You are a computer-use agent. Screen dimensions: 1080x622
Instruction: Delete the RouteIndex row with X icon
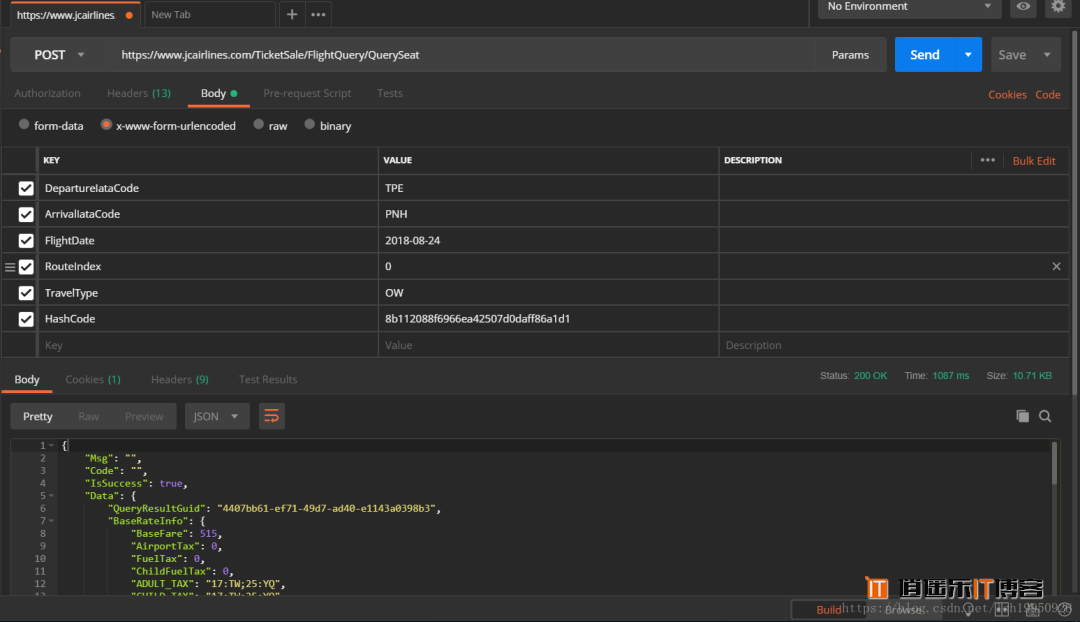pyautogui.click(x=1057, y=267)
